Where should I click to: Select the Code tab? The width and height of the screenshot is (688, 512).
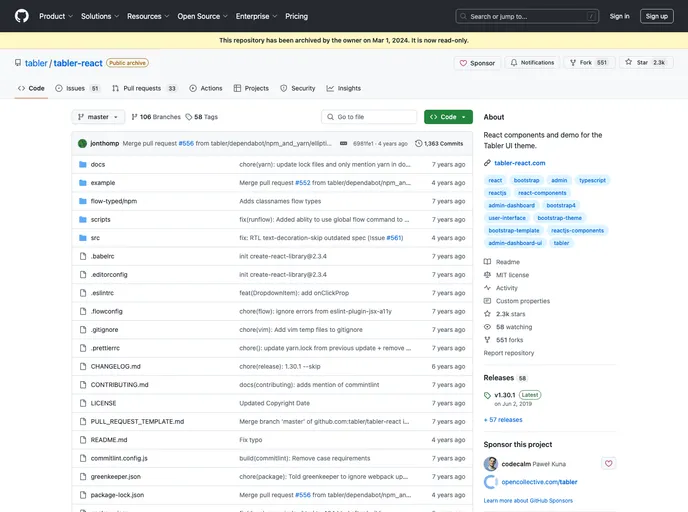click(31, 88)
